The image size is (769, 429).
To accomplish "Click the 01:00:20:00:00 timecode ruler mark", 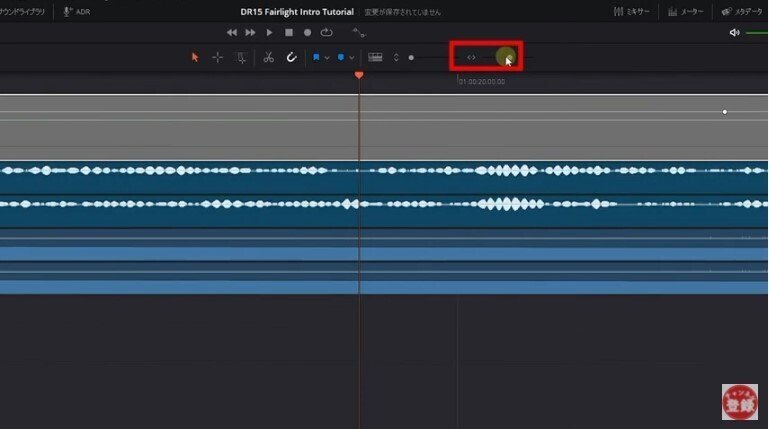I will [x=482, y=81].
